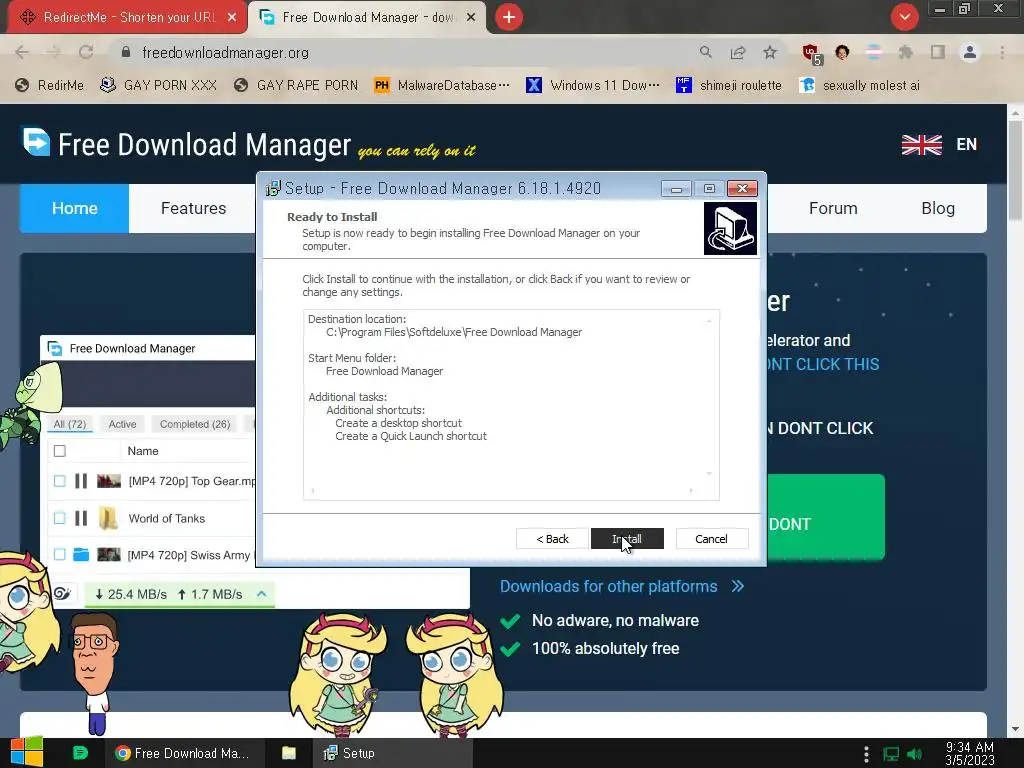Bookmark this page with star icon
The height and width of the screenshot is (768, 1024).
[x=770, y=52]
